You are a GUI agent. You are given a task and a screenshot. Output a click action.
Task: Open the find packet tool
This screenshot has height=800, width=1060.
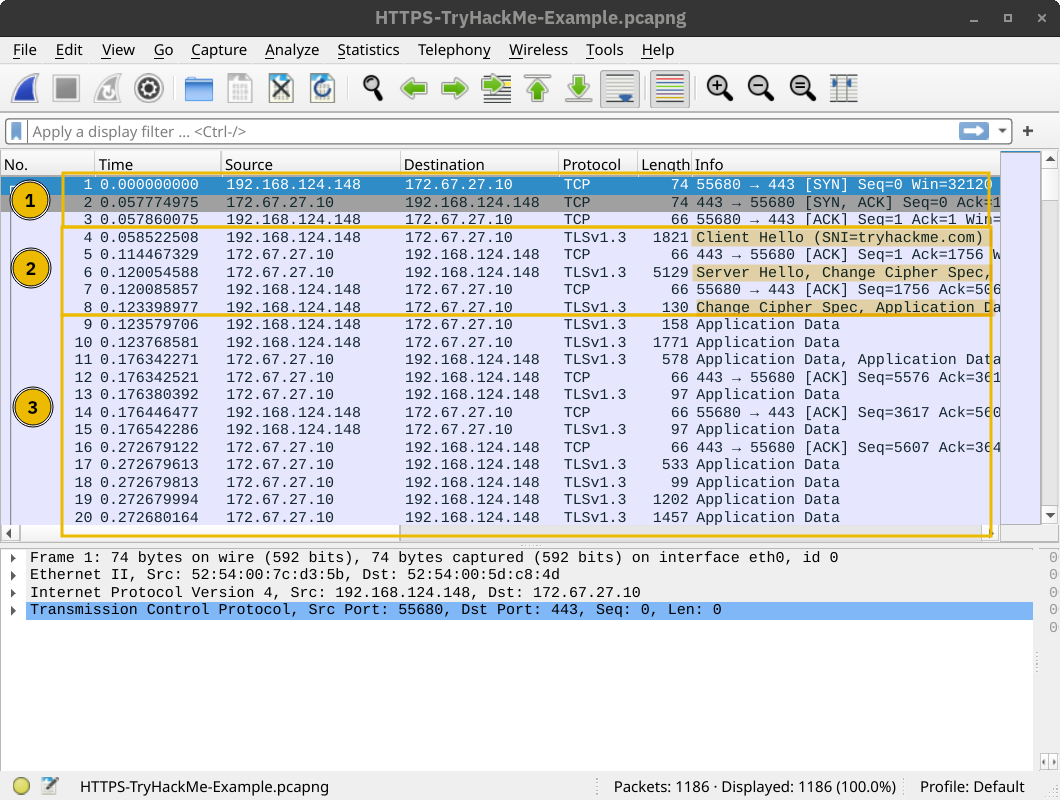click(x=370, y=88)
